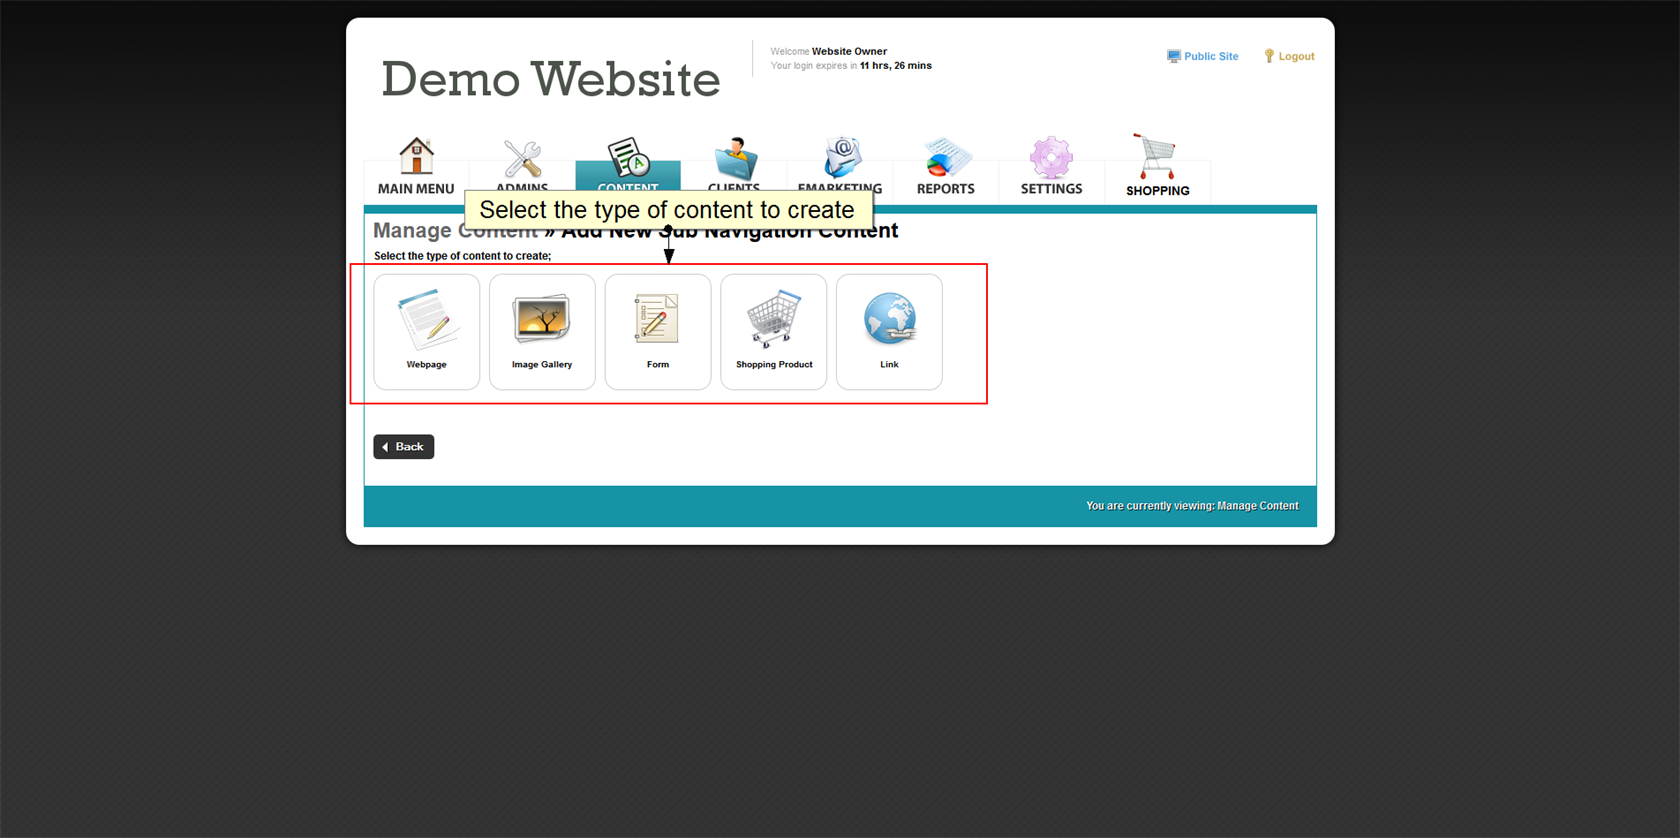The width and height of the screenshot is (1680, 838).
Task: Click the Reports menu label
Action: [x=946, y=189]
